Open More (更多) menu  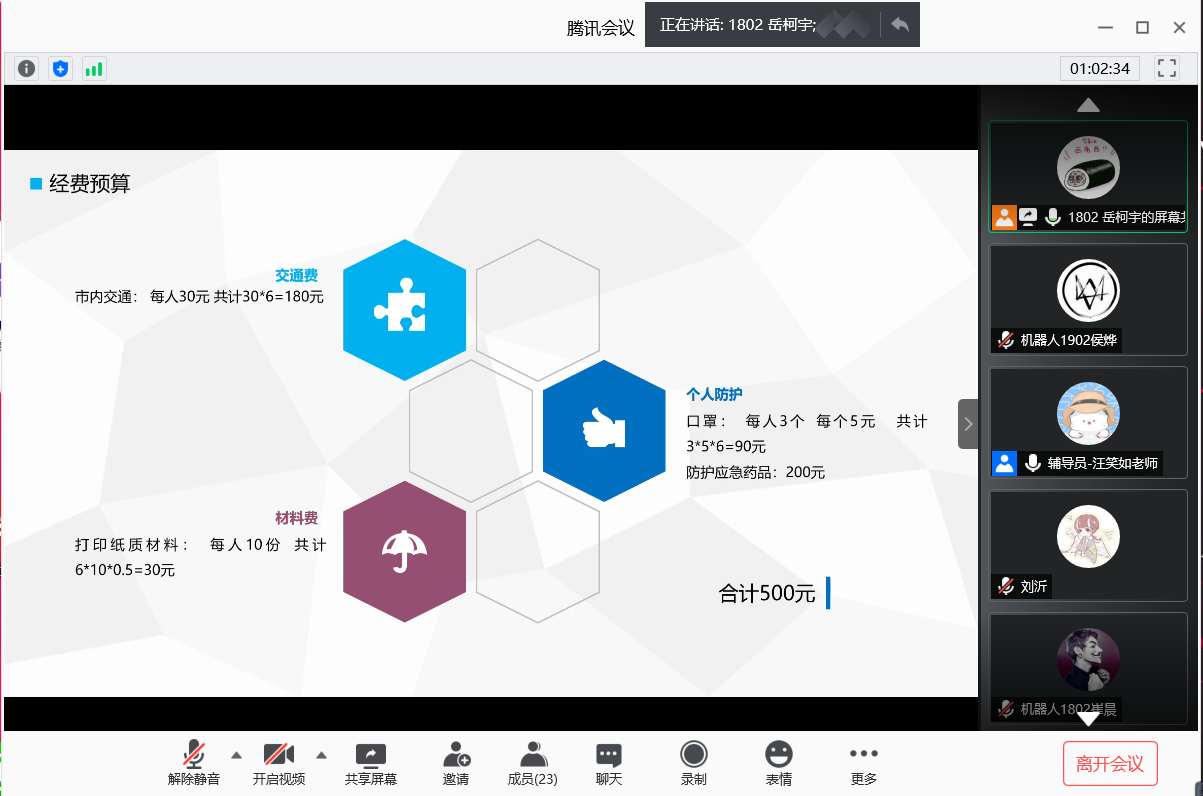(x=863, y=763)
